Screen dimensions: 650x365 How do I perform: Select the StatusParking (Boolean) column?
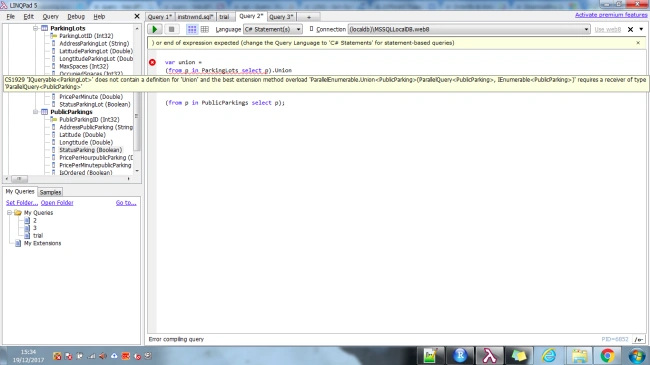pos(90,150)
